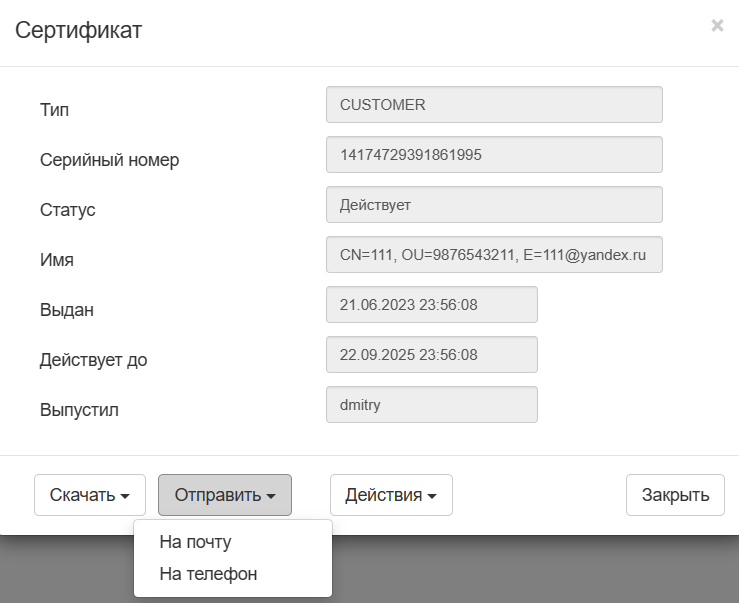The image size is (739, 603).
Task: Close the Сертификат dialog with the X icon
Action: pyautogui.click(x=717, y=26)
